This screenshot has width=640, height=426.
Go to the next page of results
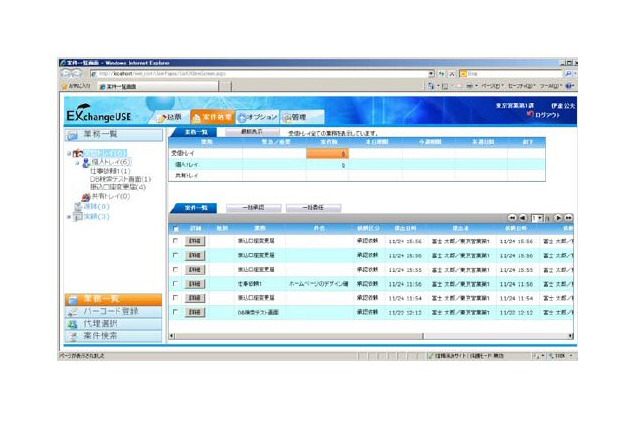click(x=558, y=218)
